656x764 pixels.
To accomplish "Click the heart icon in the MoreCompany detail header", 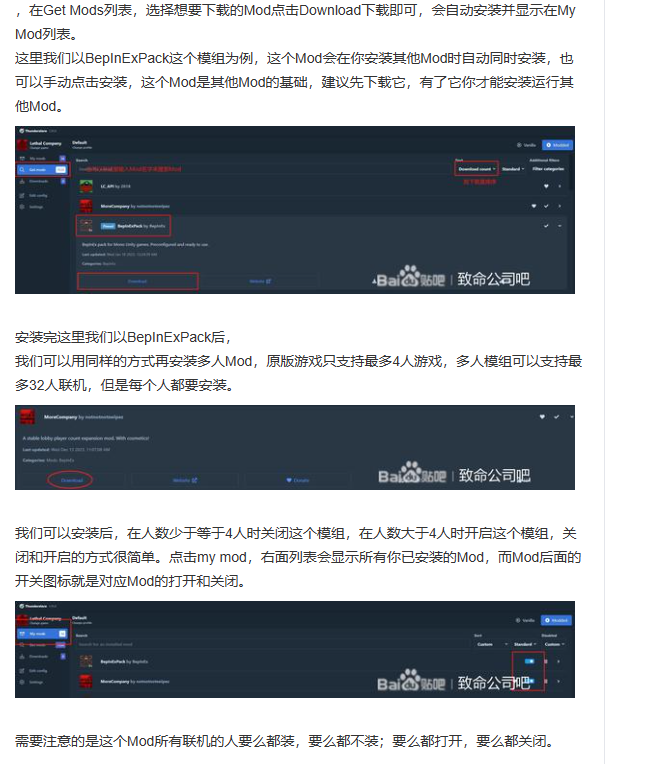I will coord(542,417).
